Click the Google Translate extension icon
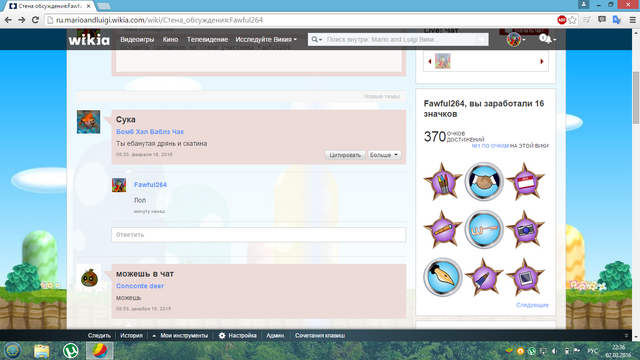 pos(617,20)
